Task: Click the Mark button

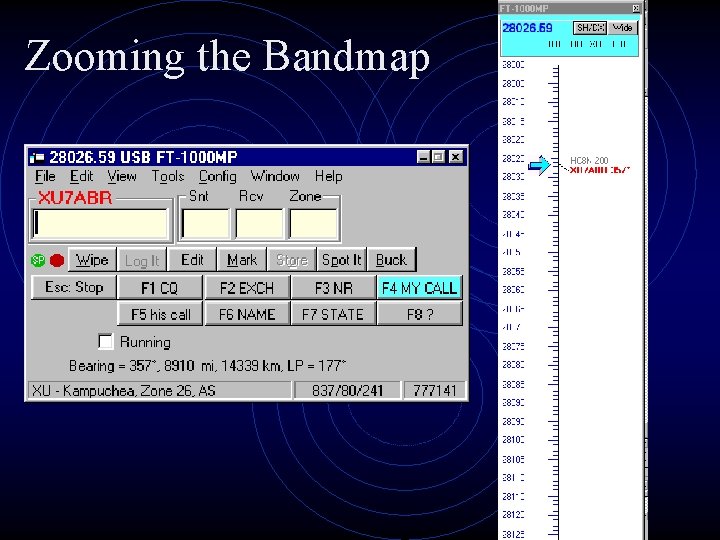Action: click(242, 260)
